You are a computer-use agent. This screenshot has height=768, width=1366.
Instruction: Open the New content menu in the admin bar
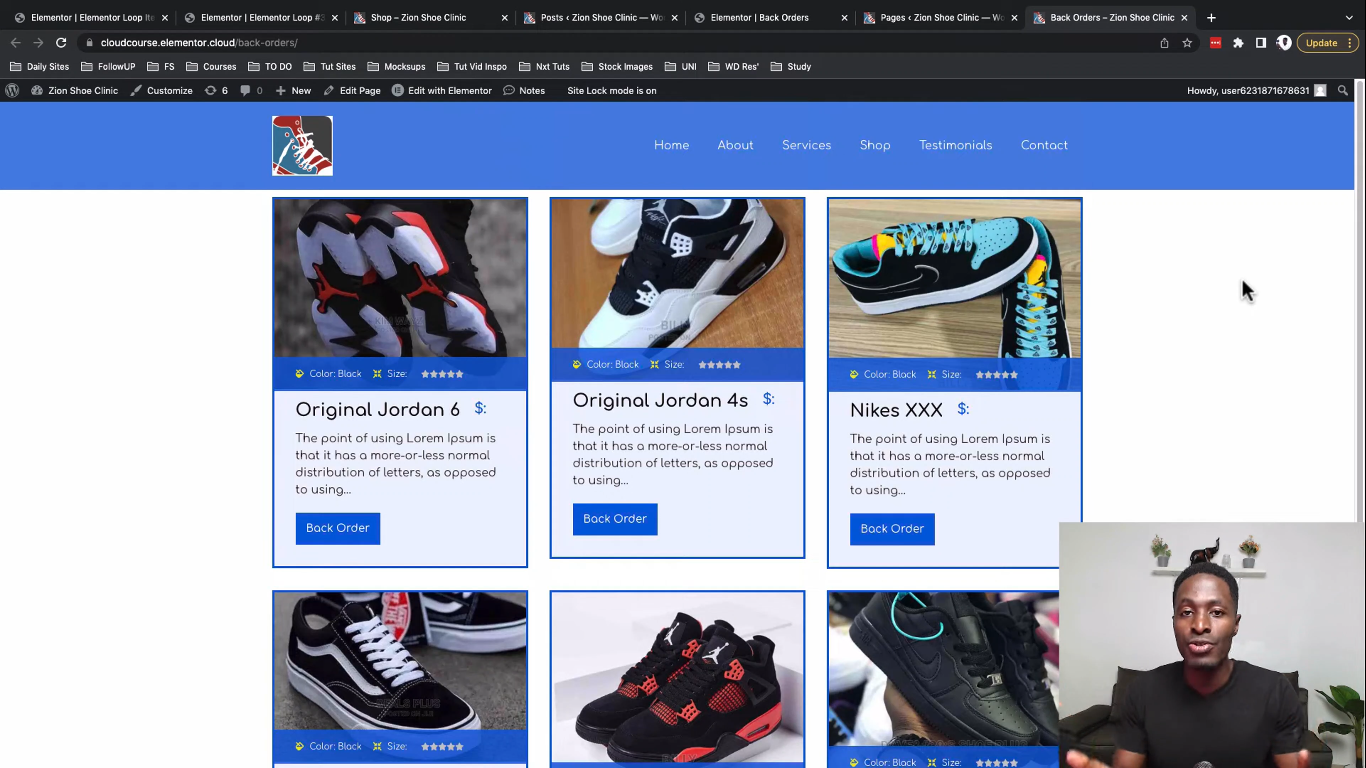tap(293, 90)
